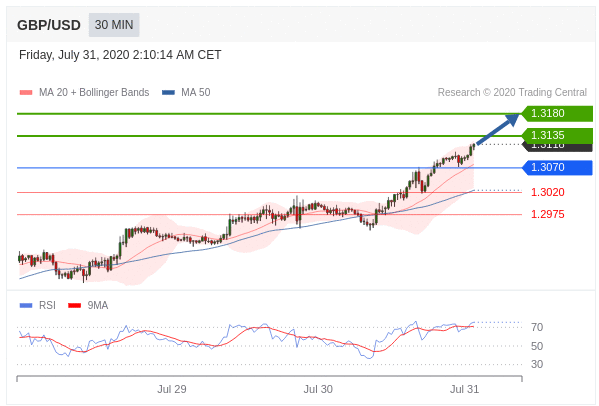Click the 1.2975 red support label
This screenshot has width=599, height=406.
547,214
